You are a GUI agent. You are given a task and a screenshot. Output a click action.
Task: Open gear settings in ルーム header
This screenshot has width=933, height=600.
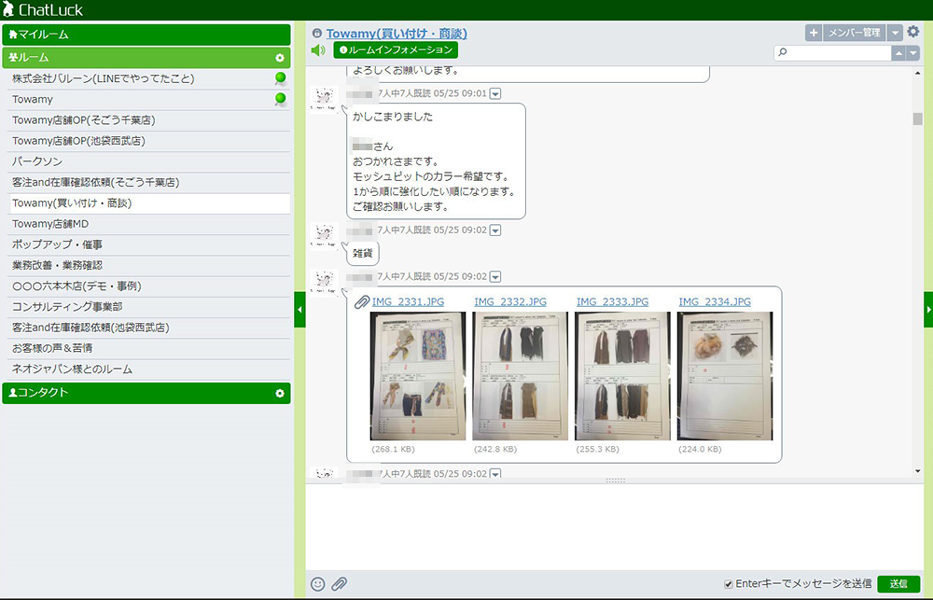coord(280,58)
